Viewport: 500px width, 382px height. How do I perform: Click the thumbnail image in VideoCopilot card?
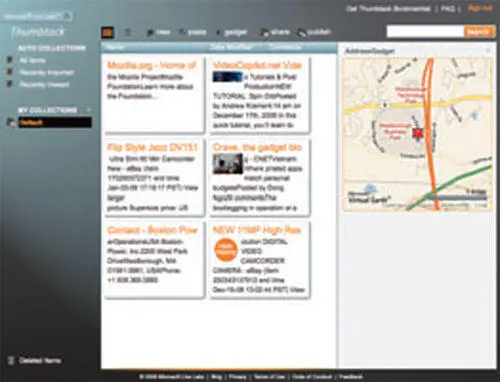click(228, 77)
